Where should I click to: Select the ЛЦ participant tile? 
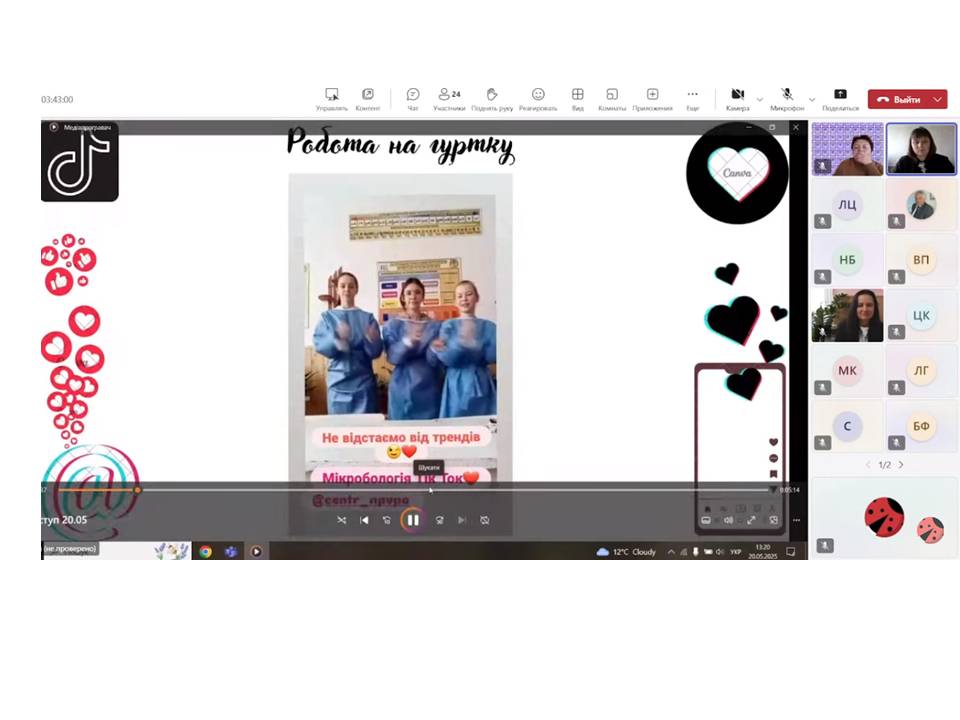847,205
